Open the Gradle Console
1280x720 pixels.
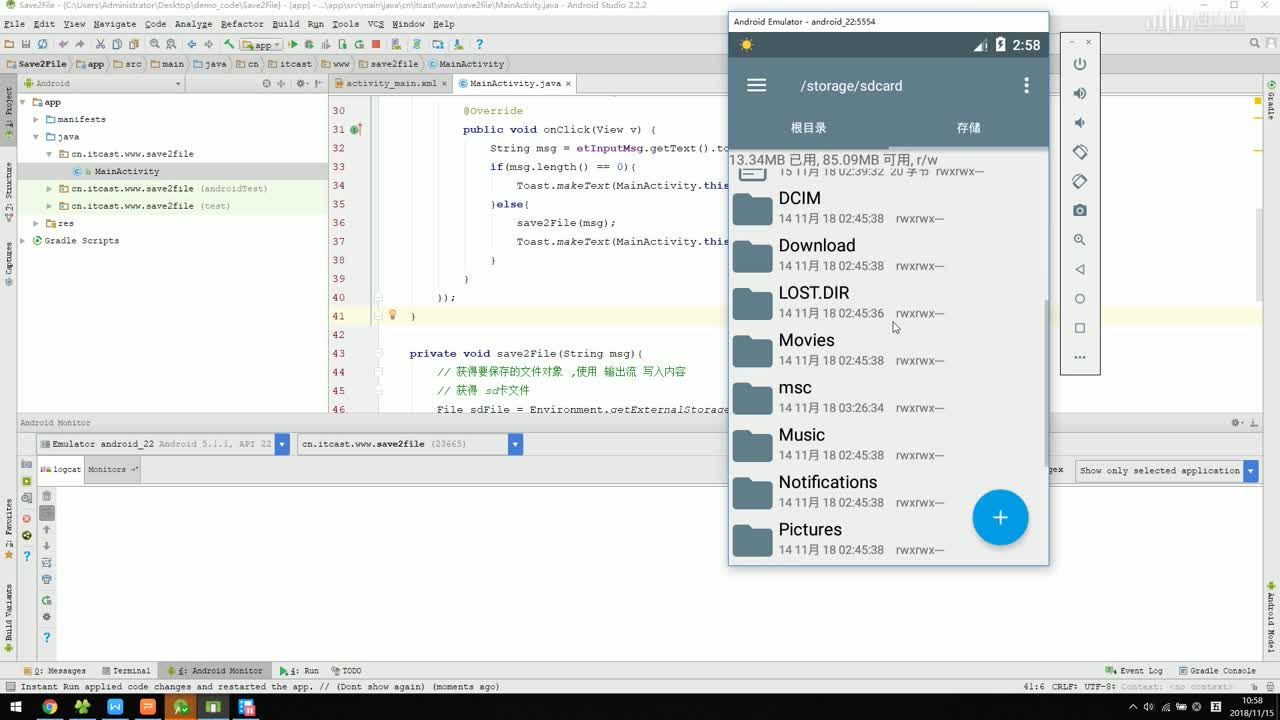pos(1216,671)
